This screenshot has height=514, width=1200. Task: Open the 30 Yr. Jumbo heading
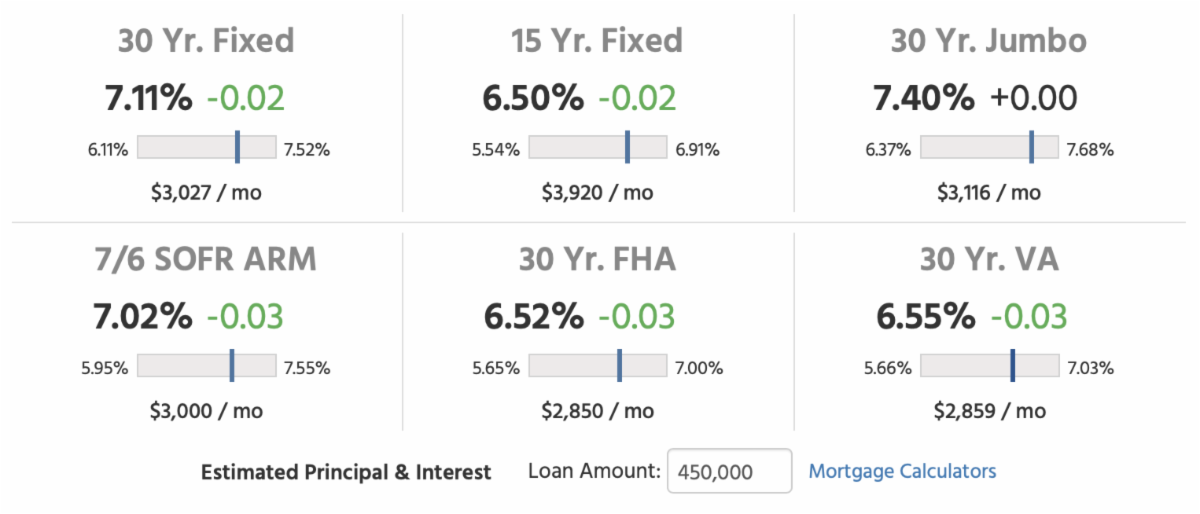click(989, 41)
